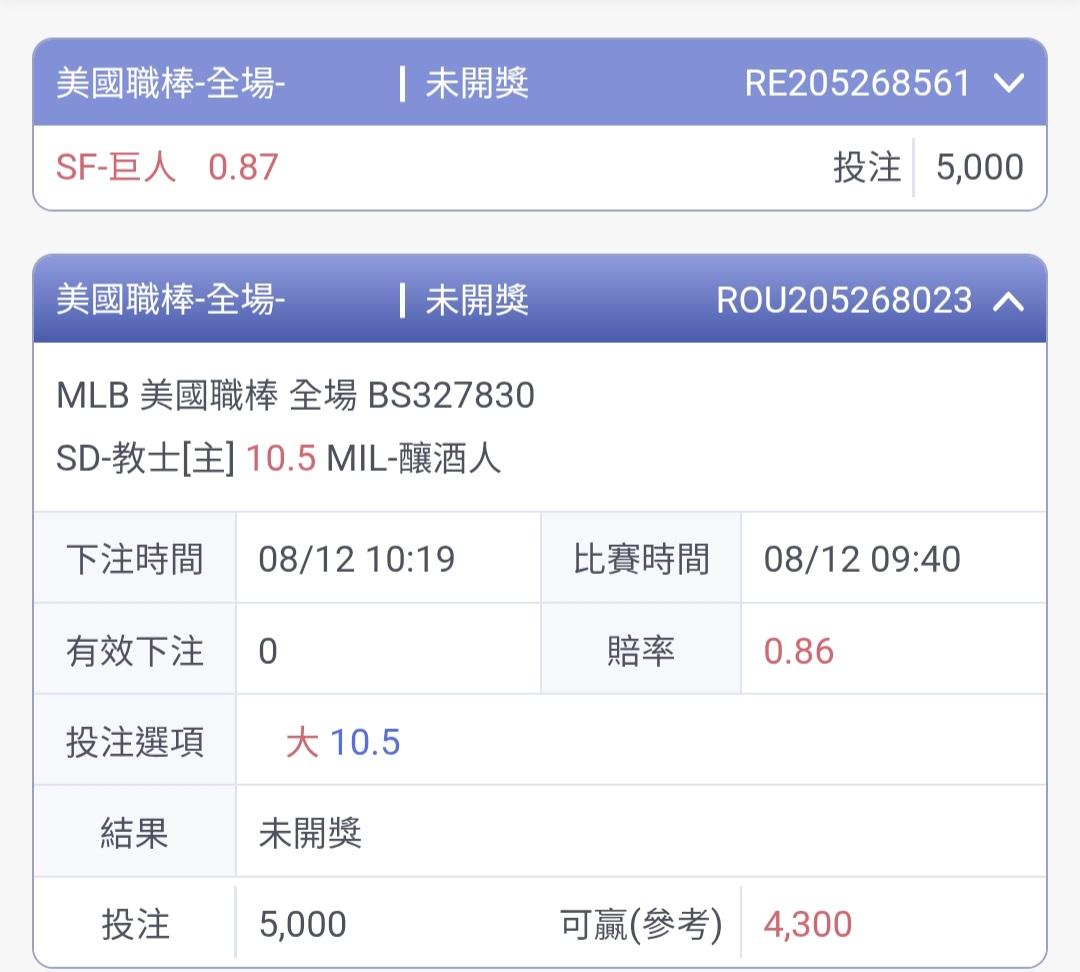Click the 結果 row 未開獎 value

click(x=310, y=834)
